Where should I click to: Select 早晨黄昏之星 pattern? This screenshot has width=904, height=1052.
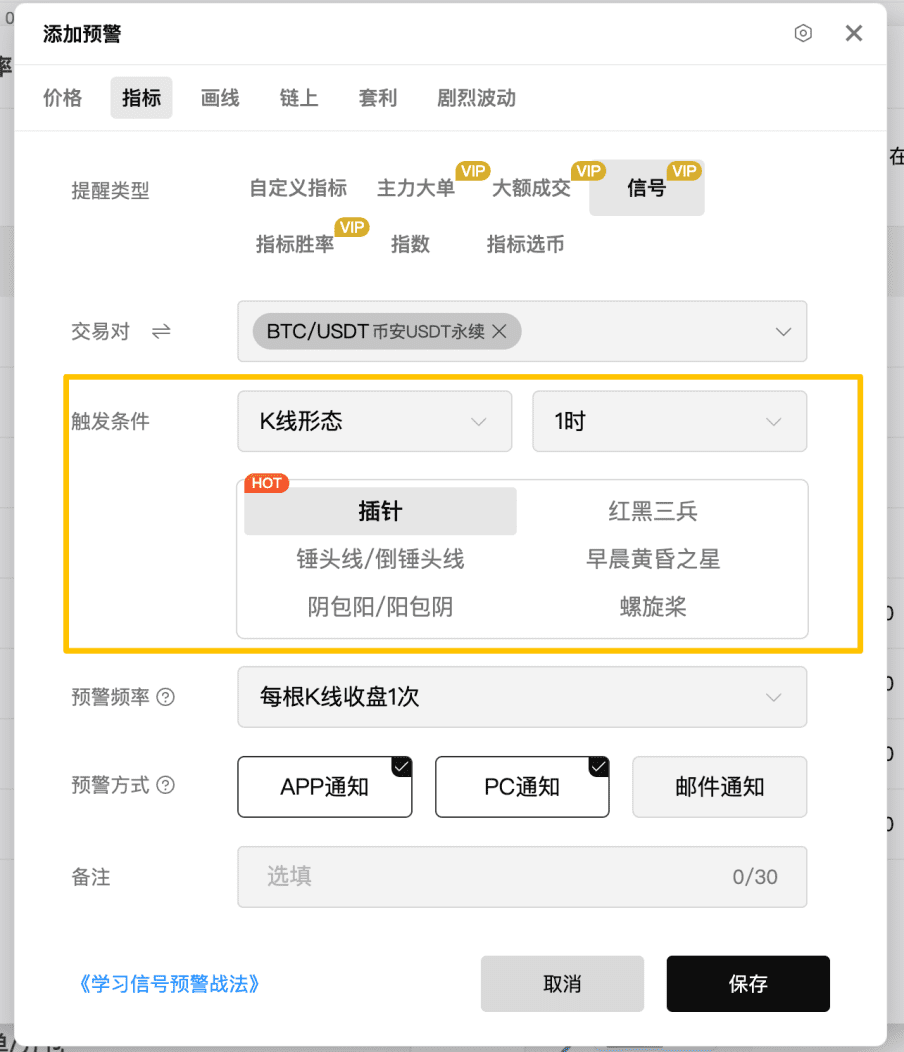click(653, 559)
